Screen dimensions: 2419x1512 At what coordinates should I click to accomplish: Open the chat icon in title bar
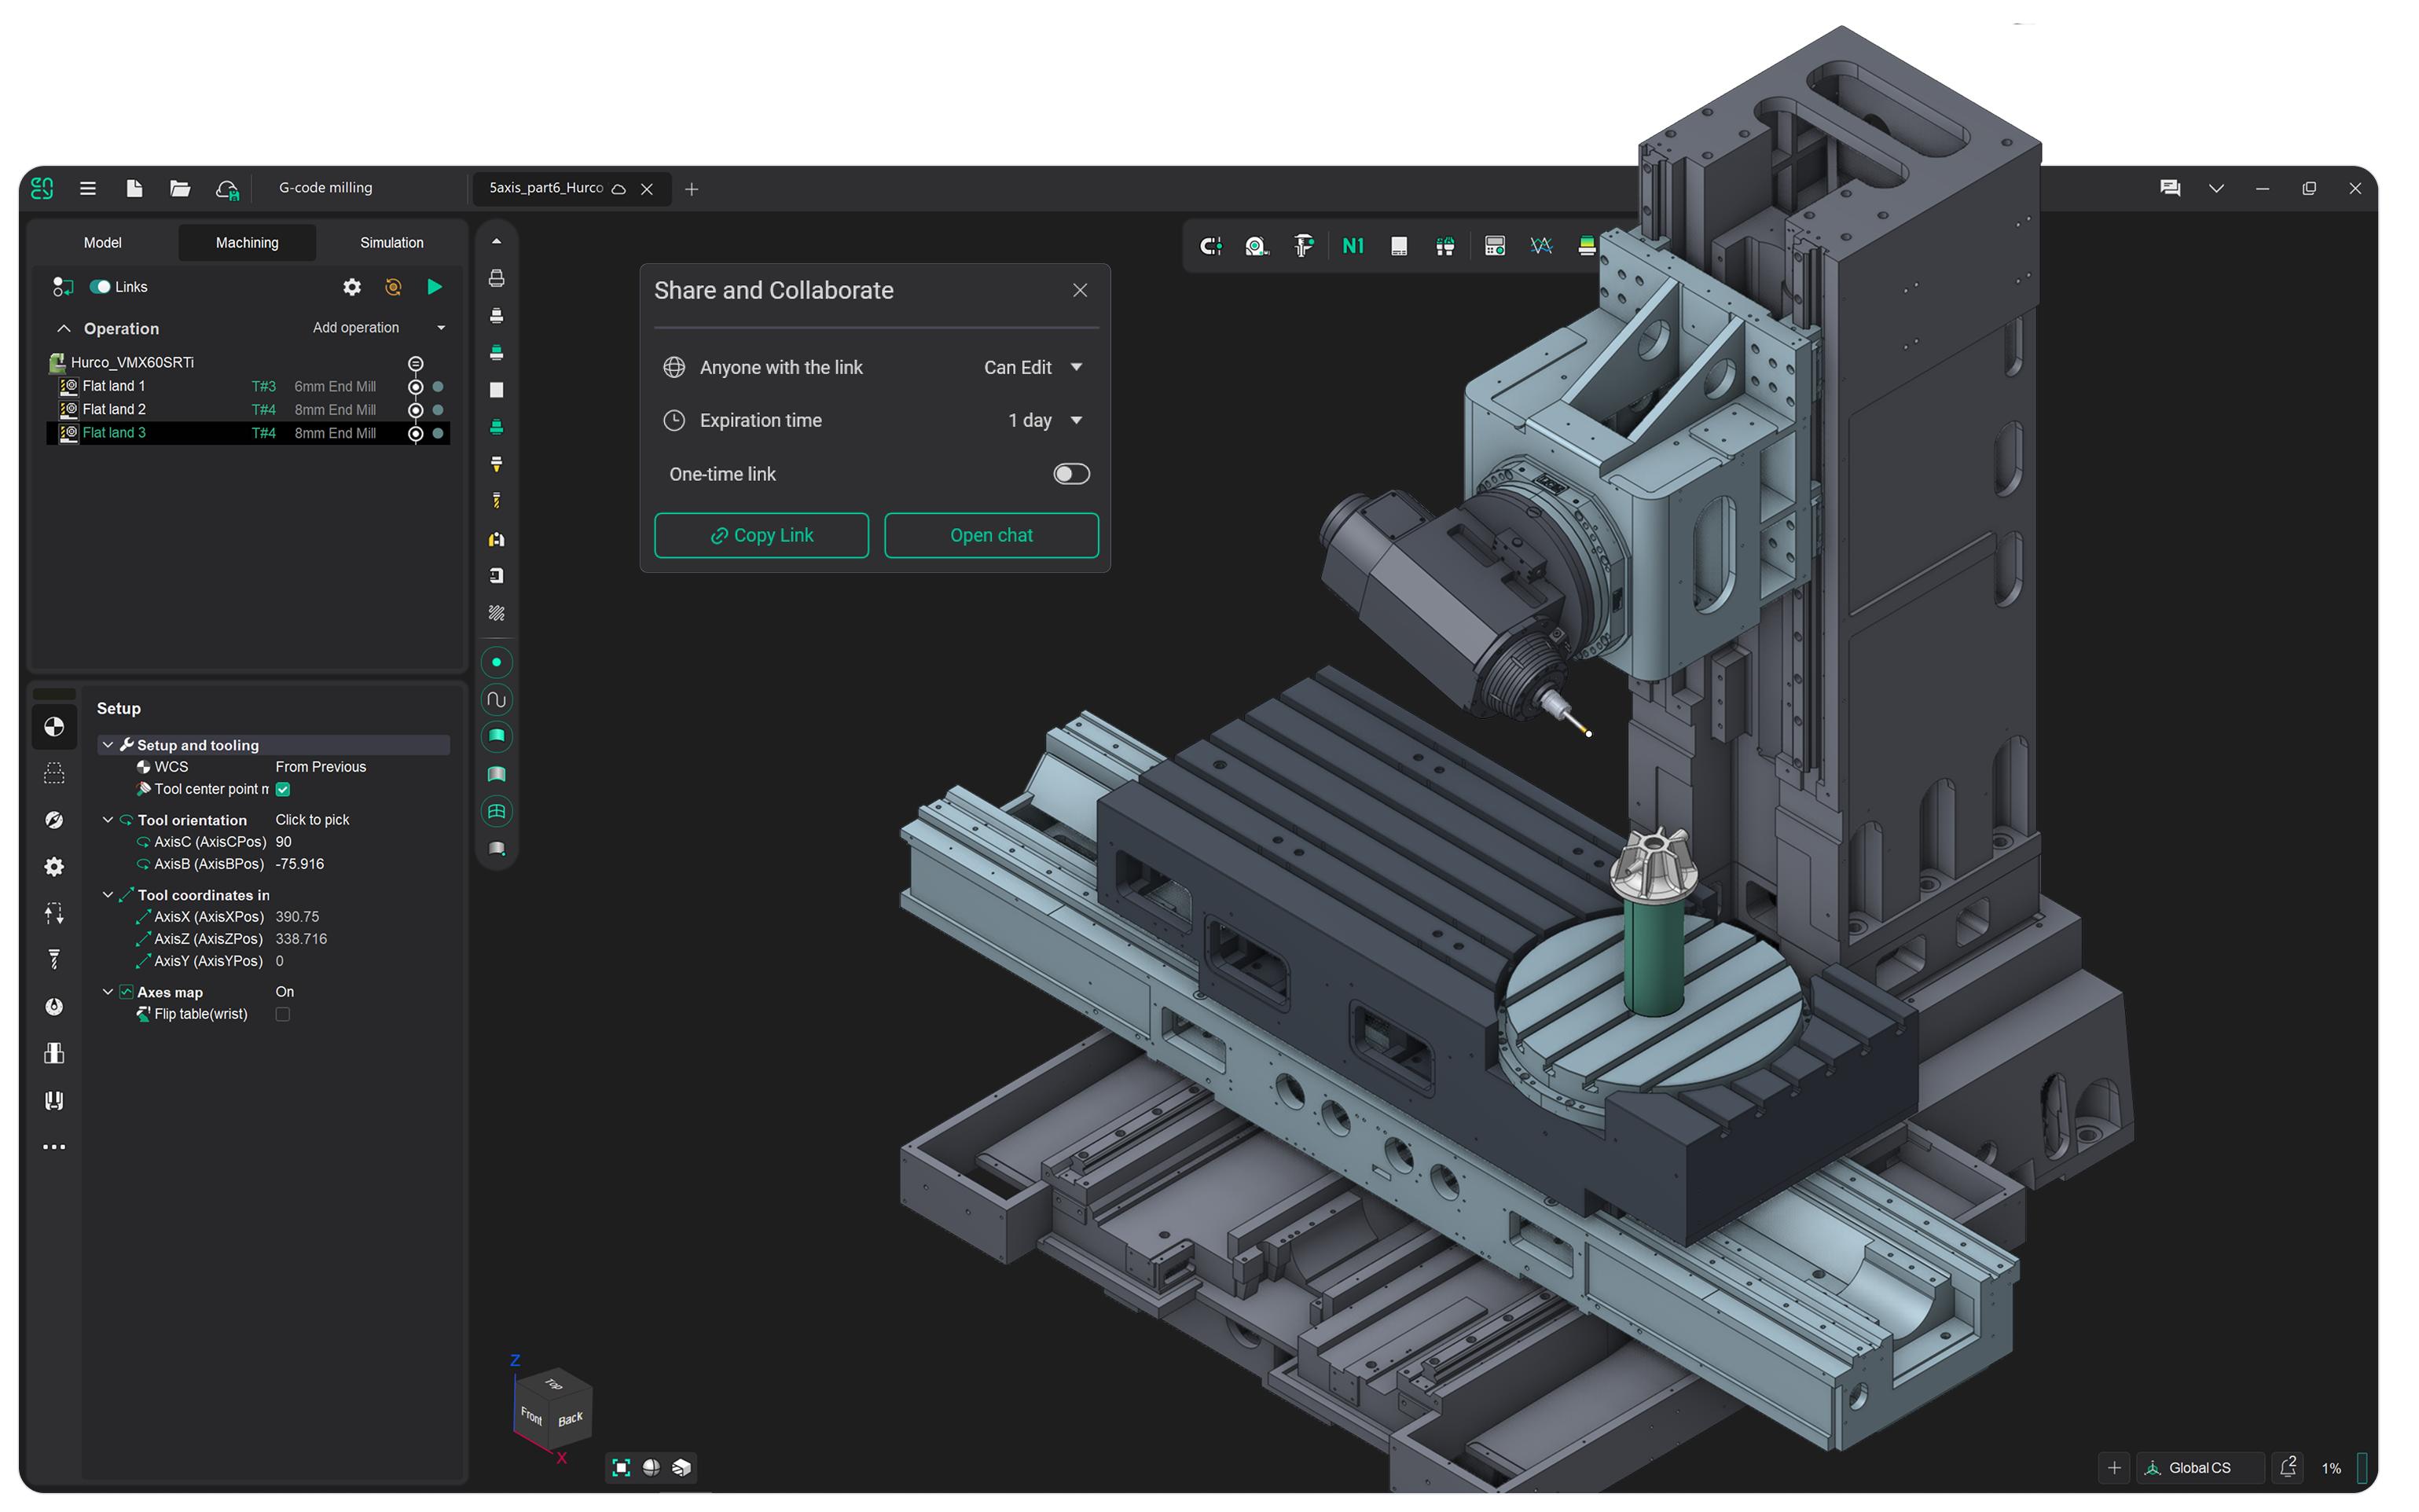(x=2169, y=188)
